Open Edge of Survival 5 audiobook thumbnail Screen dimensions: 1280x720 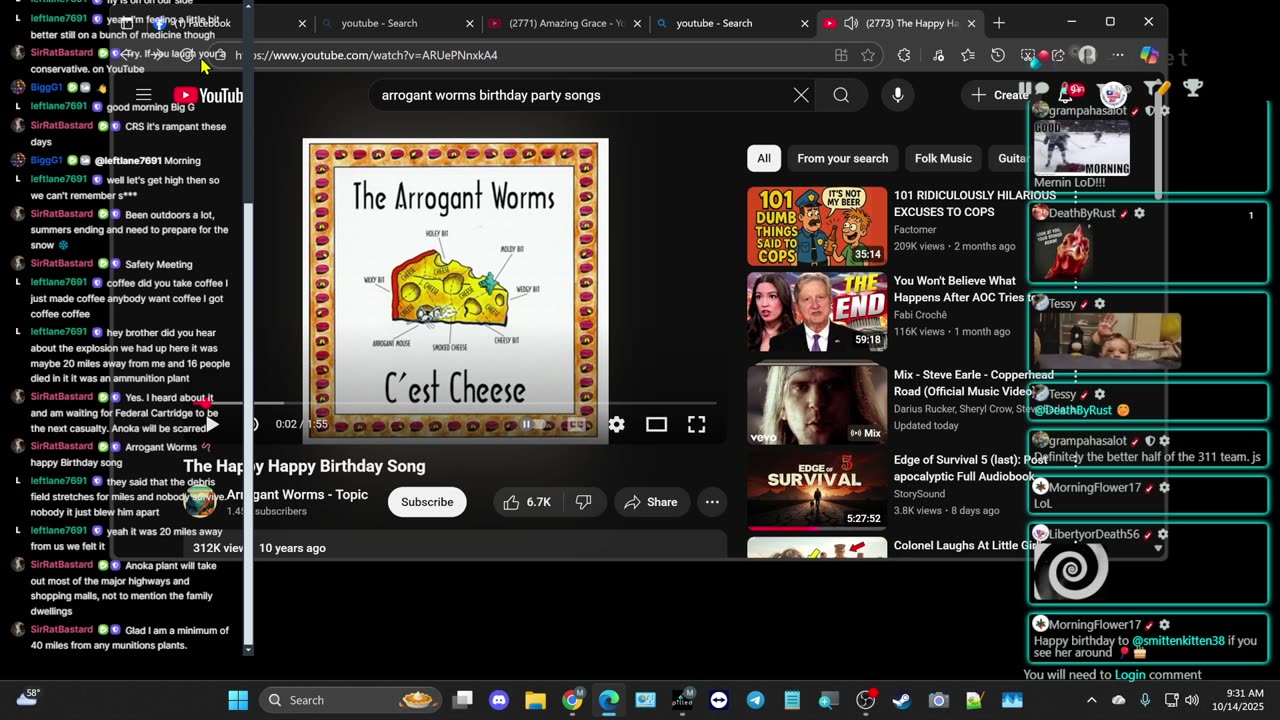(x=817, y=492)
